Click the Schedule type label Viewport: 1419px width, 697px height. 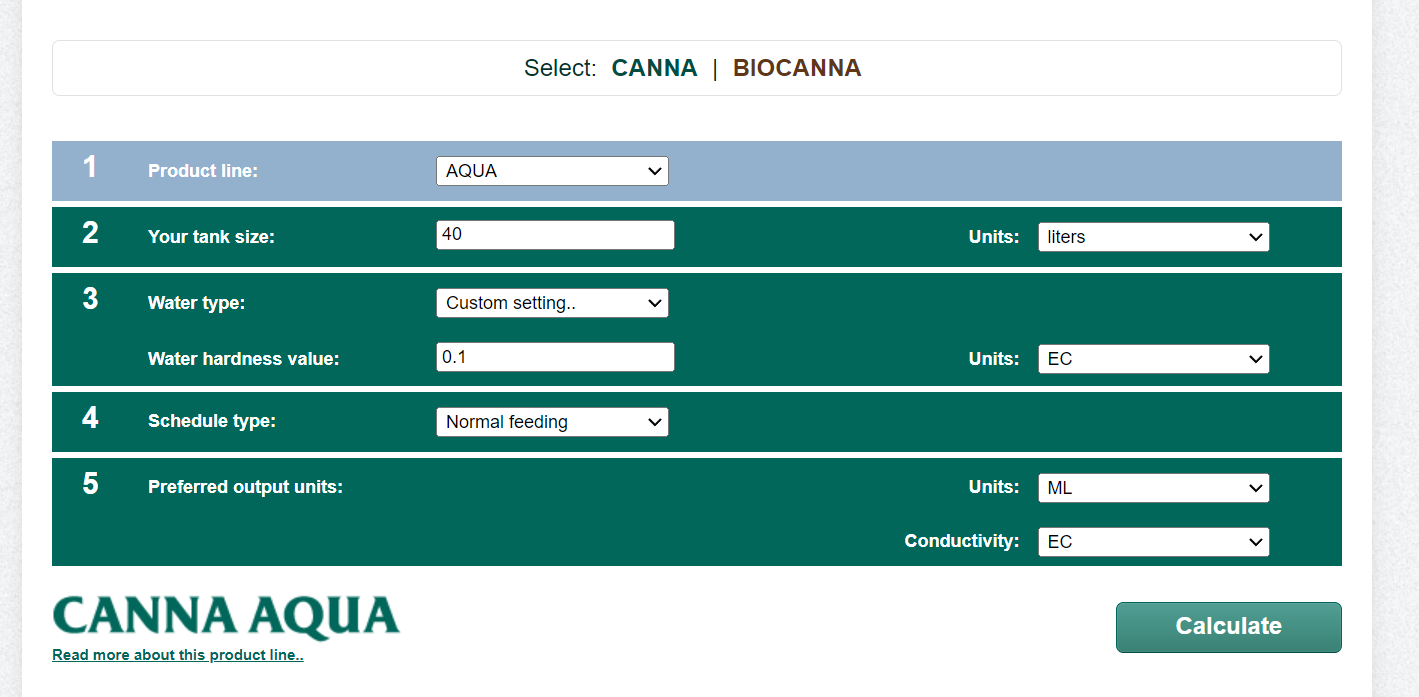click(x=212, y=421)
